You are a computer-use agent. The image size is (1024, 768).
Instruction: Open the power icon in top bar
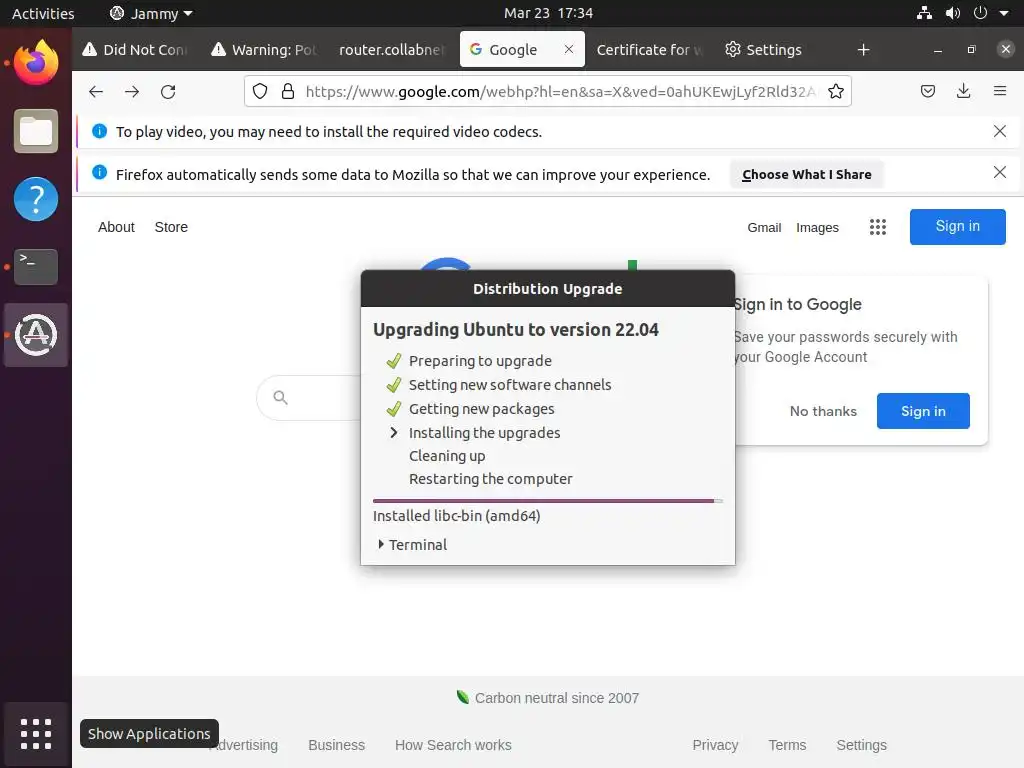tap(980, 13)
